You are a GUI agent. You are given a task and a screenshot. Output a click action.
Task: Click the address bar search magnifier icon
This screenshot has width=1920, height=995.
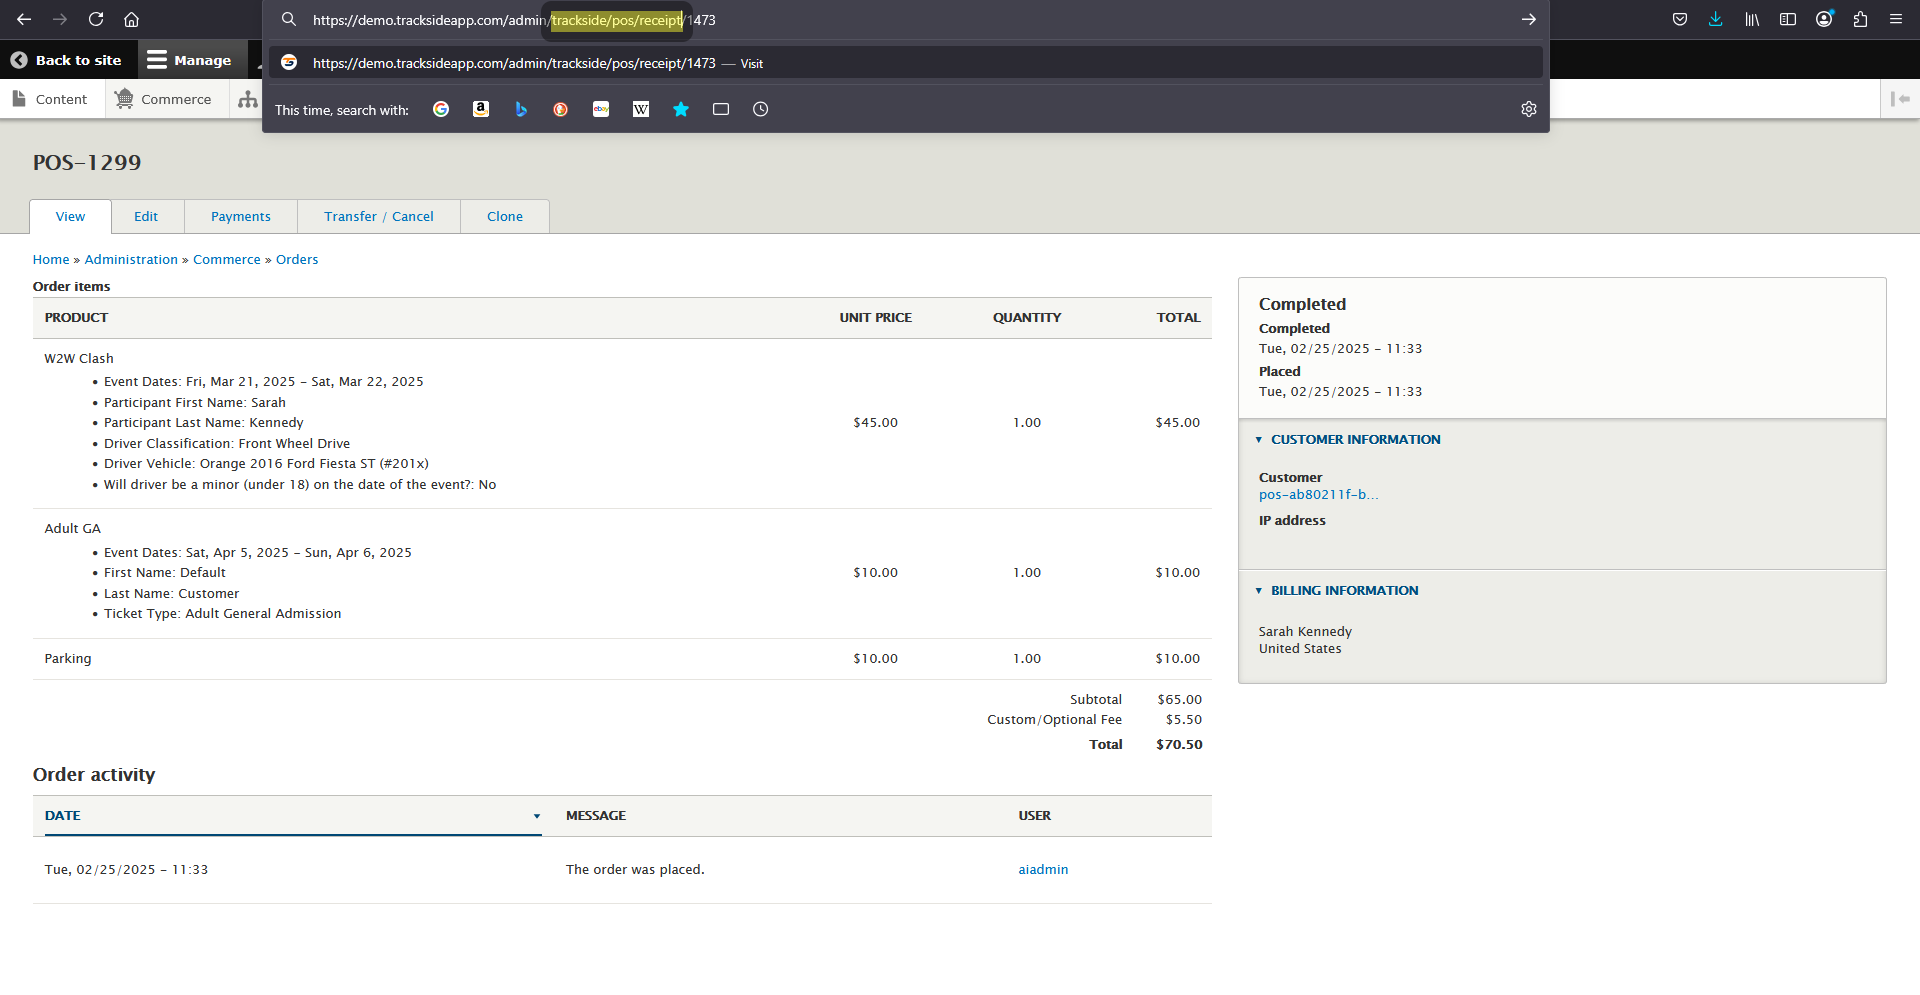coord(289,19)
